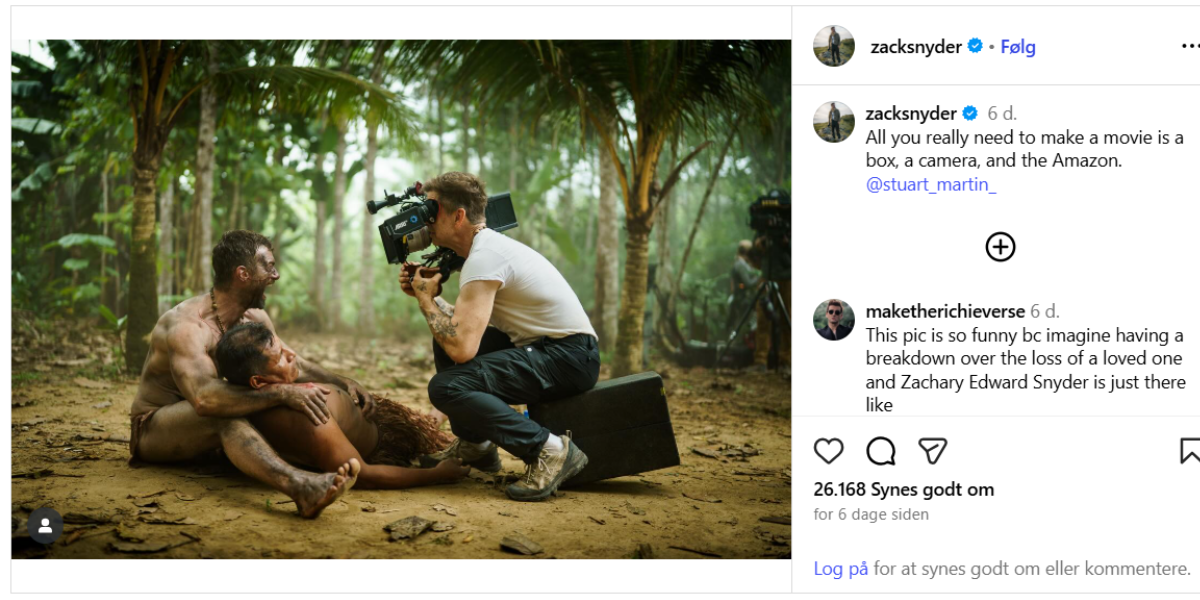
Task: Click the caption username zacksnyder link
Action: tap(908, 113)
